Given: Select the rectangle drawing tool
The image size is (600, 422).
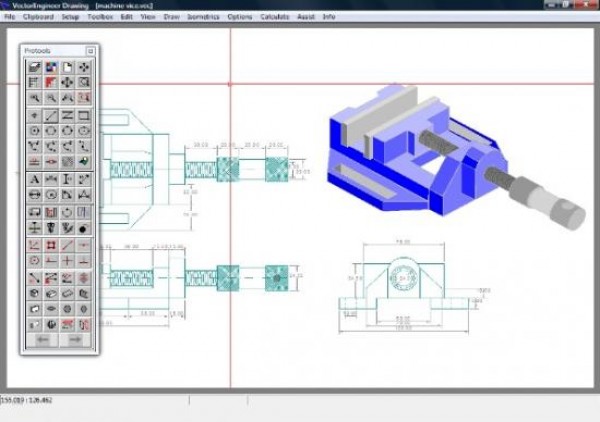Looking at the screenshot, I should [84, 115].
